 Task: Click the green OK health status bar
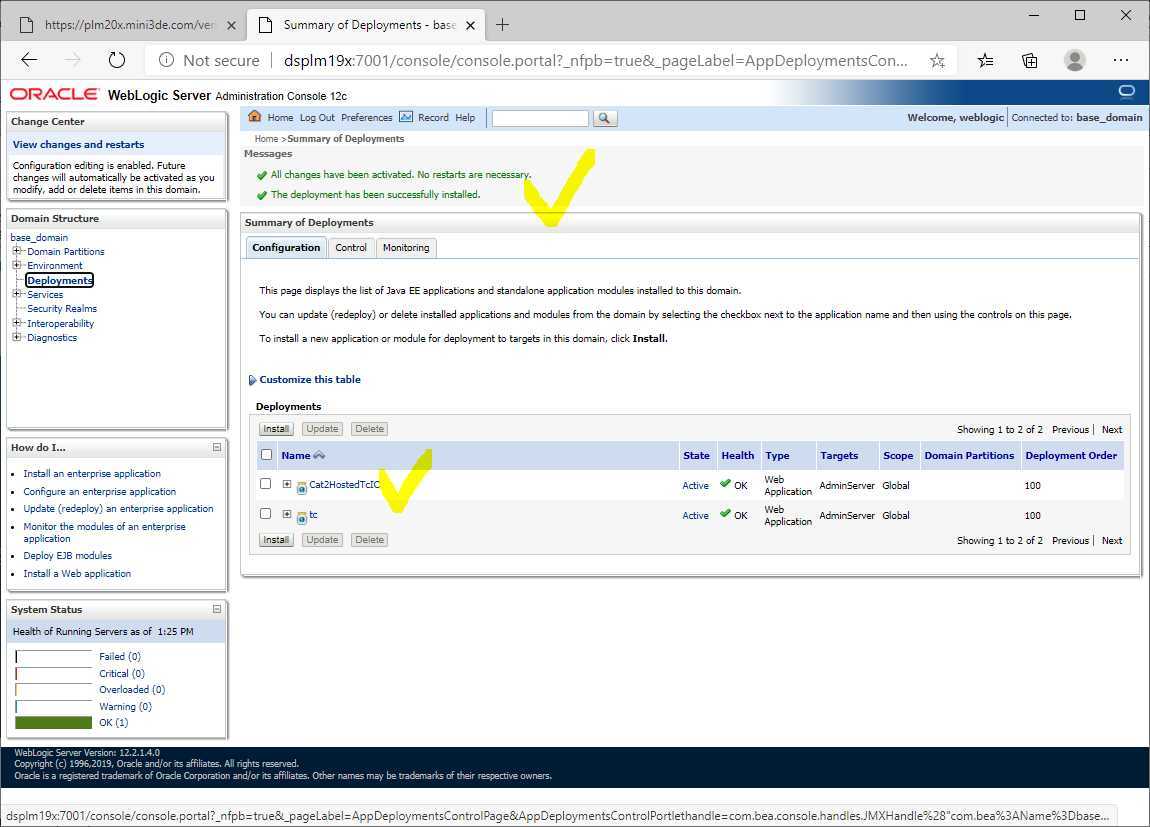point(54,722)
